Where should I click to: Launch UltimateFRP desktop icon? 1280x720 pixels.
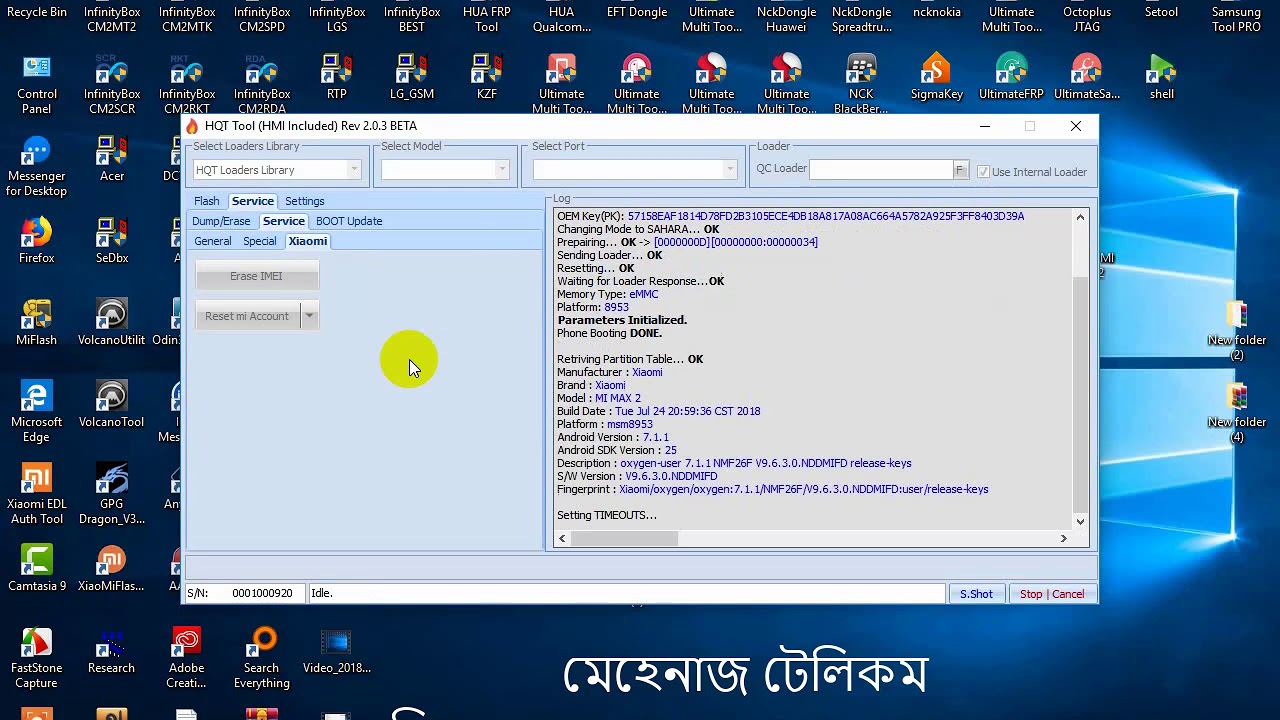pos(1012,77)
